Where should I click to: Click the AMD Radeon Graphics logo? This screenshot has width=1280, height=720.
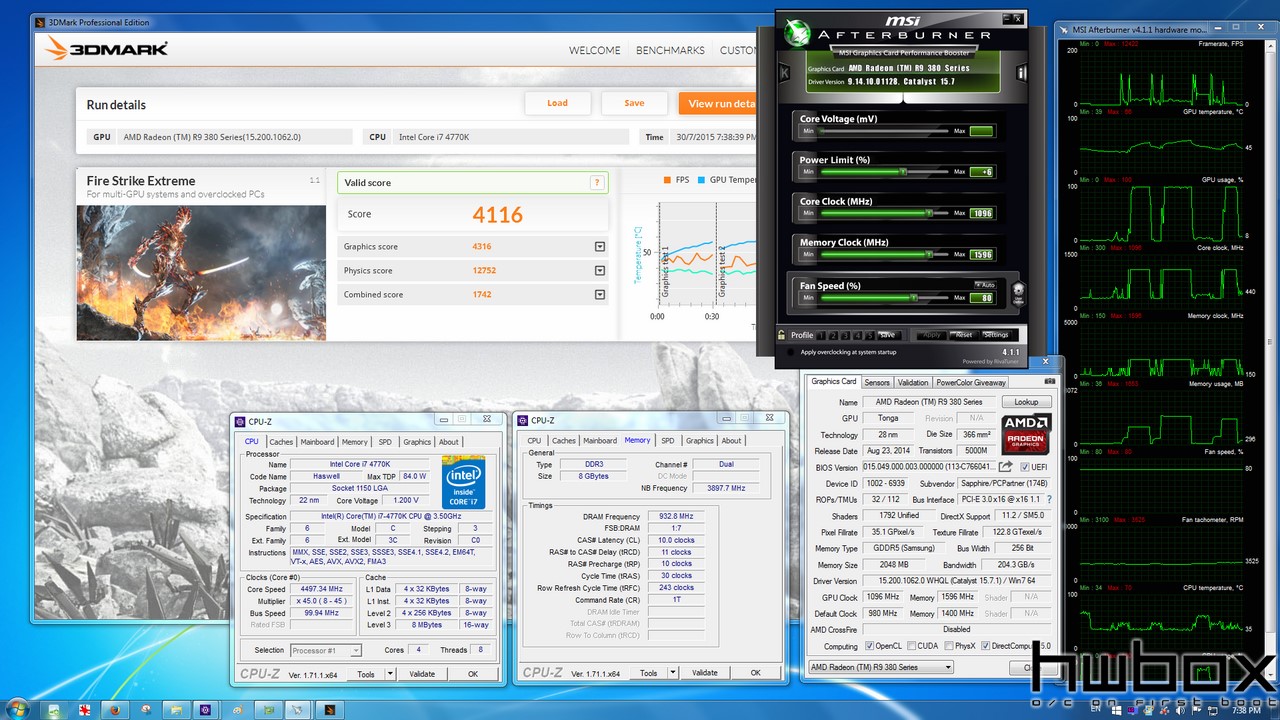pos(1026,436)
